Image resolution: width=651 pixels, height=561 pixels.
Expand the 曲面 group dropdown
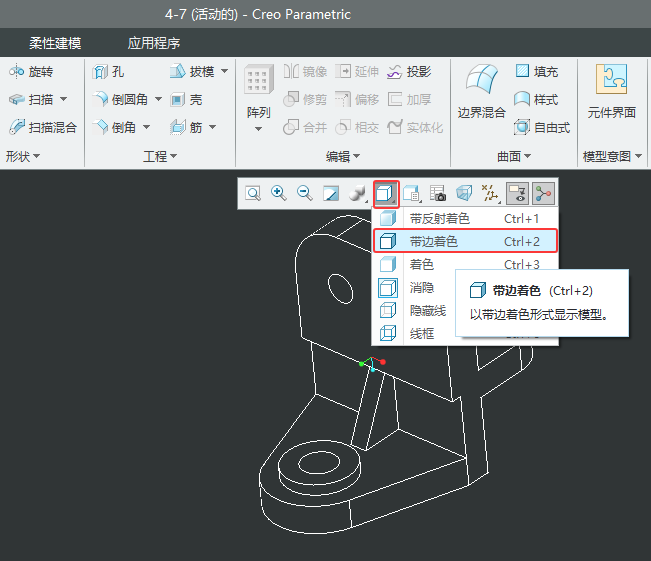pyautogui.click(x=514, y=157)
